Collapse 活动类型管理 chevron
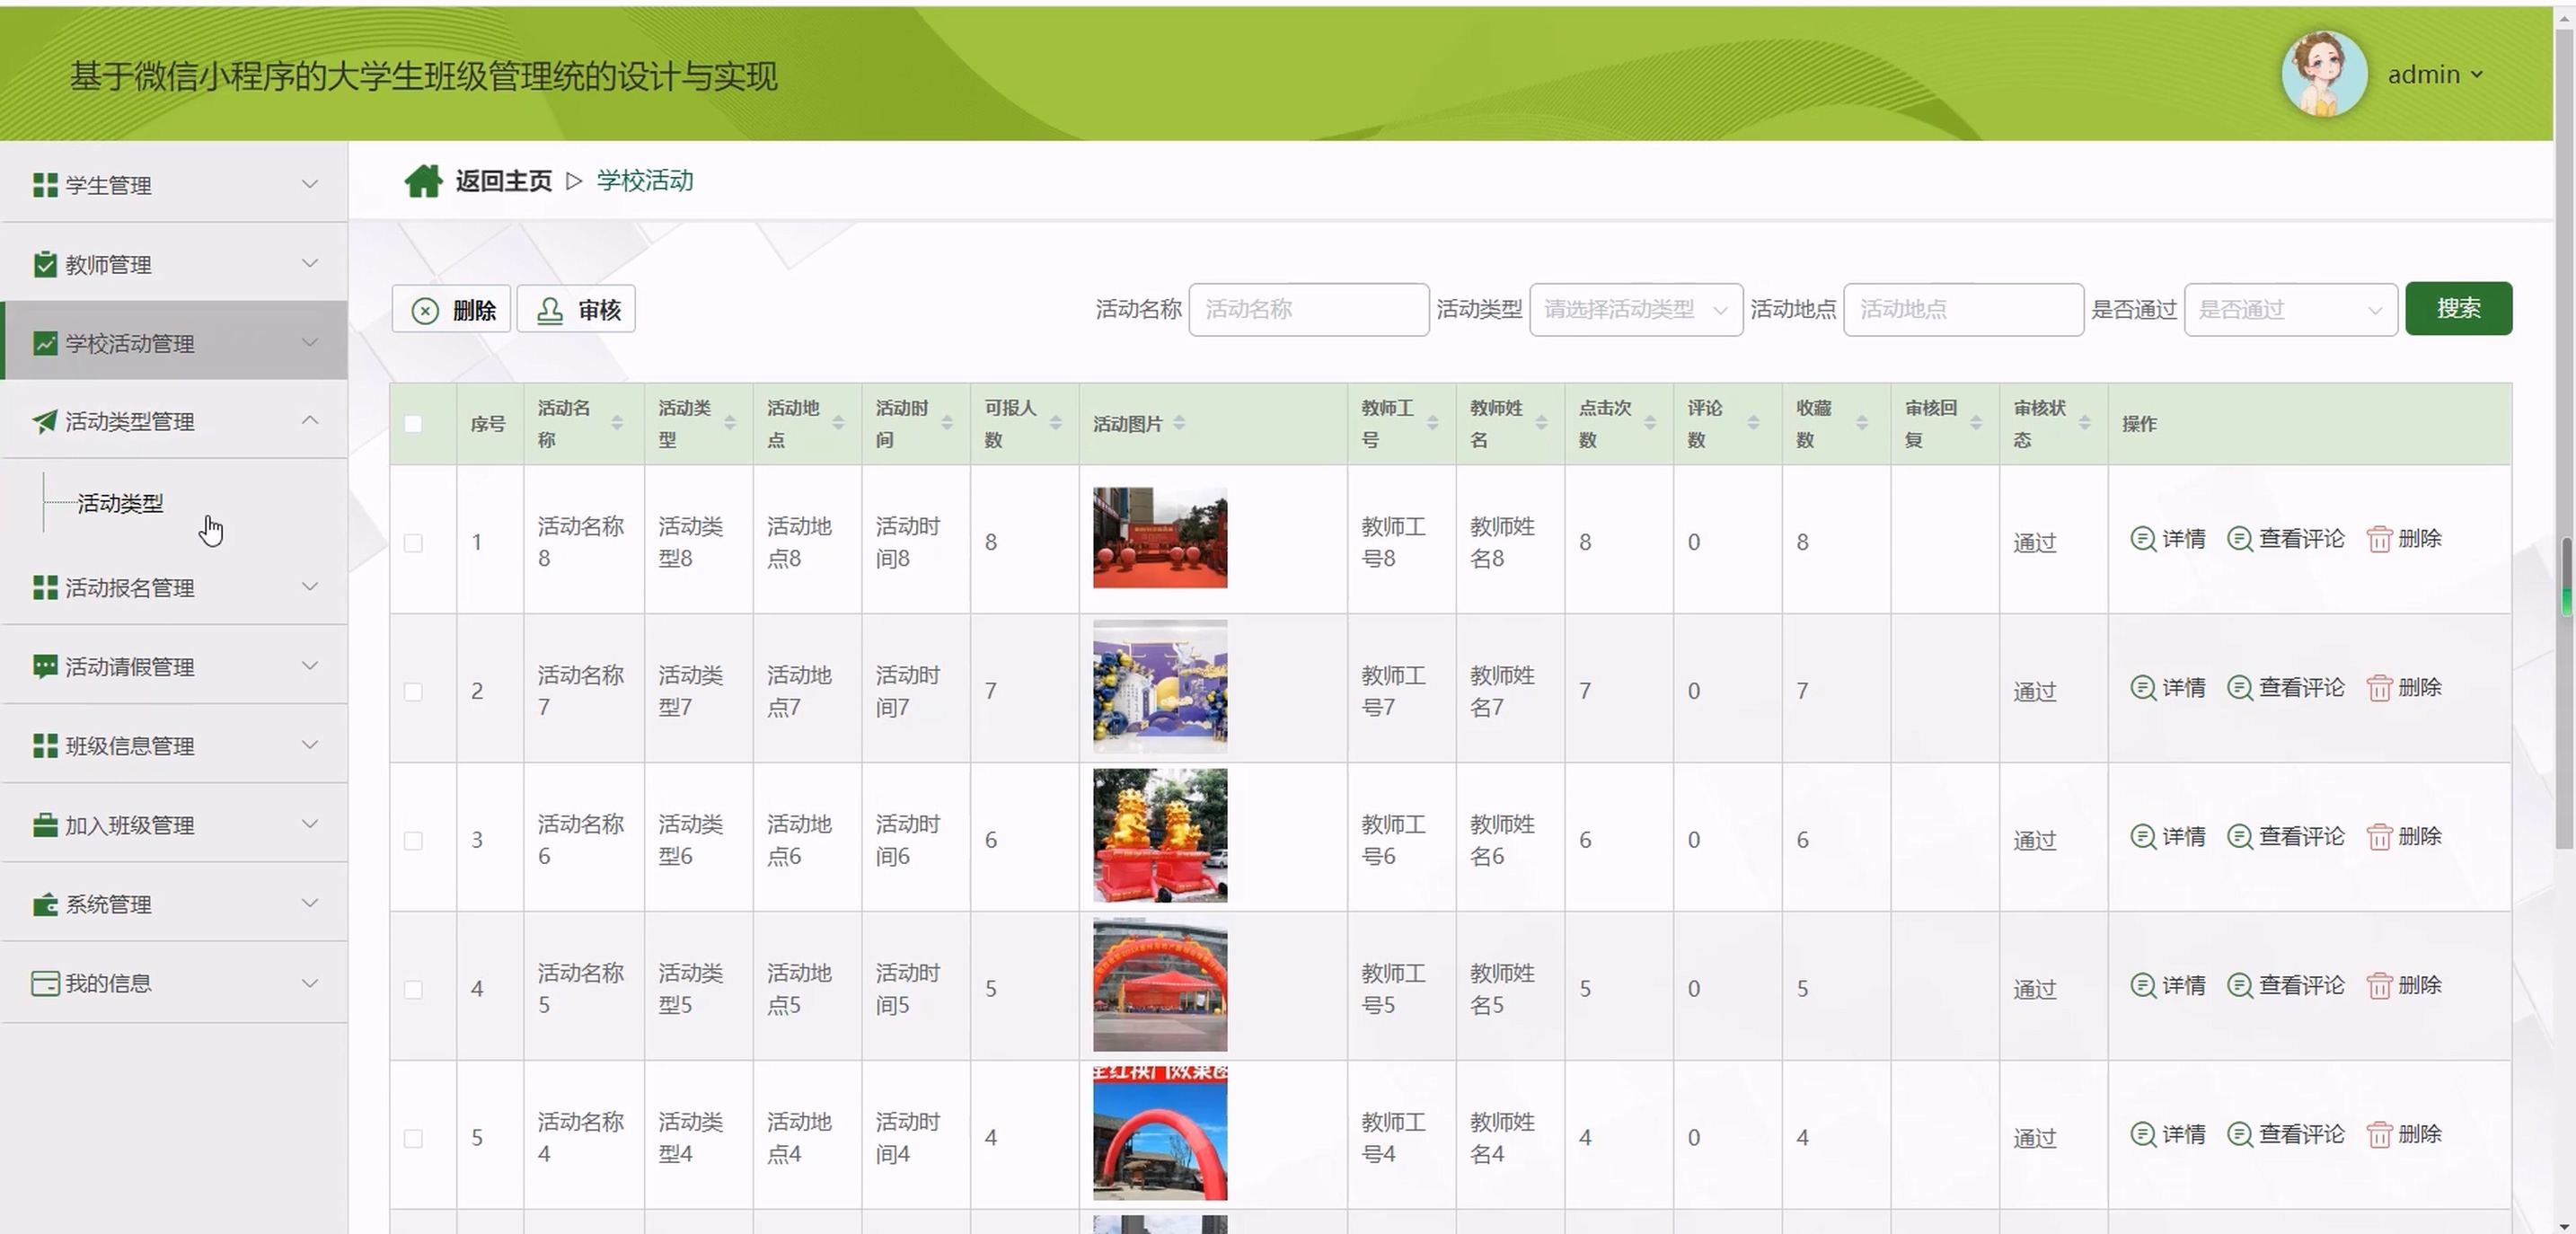Viewport: 2576px width, 1234px height. click(310, 420)
